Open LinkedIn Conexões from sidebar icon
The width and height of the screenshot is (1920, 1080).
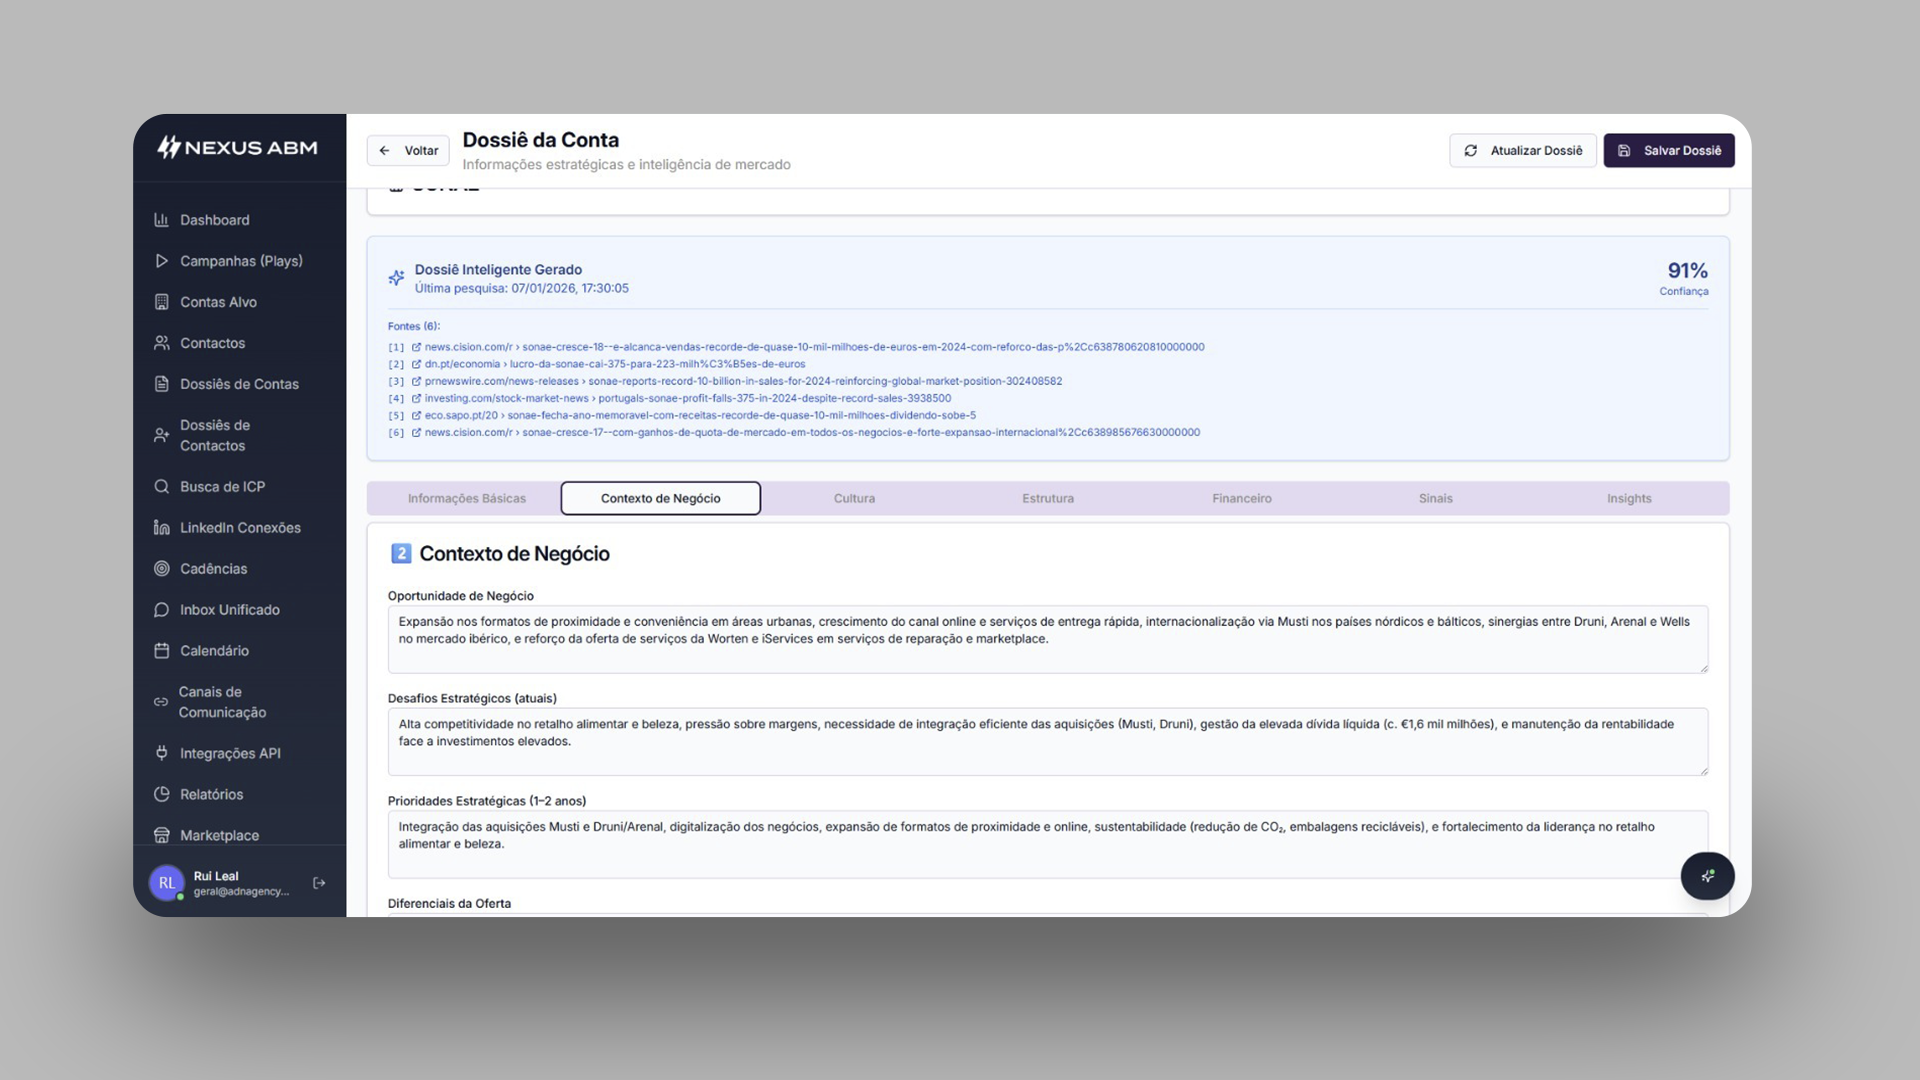coord(161,528)
